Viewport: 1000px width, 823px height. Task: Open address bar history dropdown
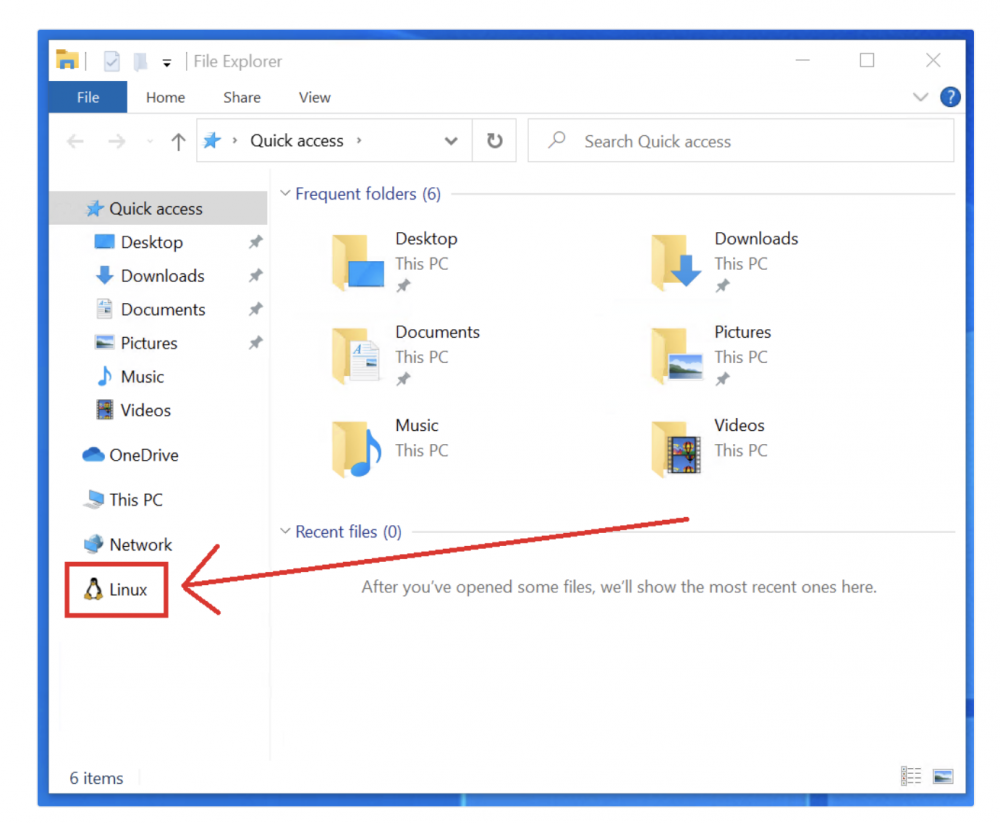(x=451, y=141)
